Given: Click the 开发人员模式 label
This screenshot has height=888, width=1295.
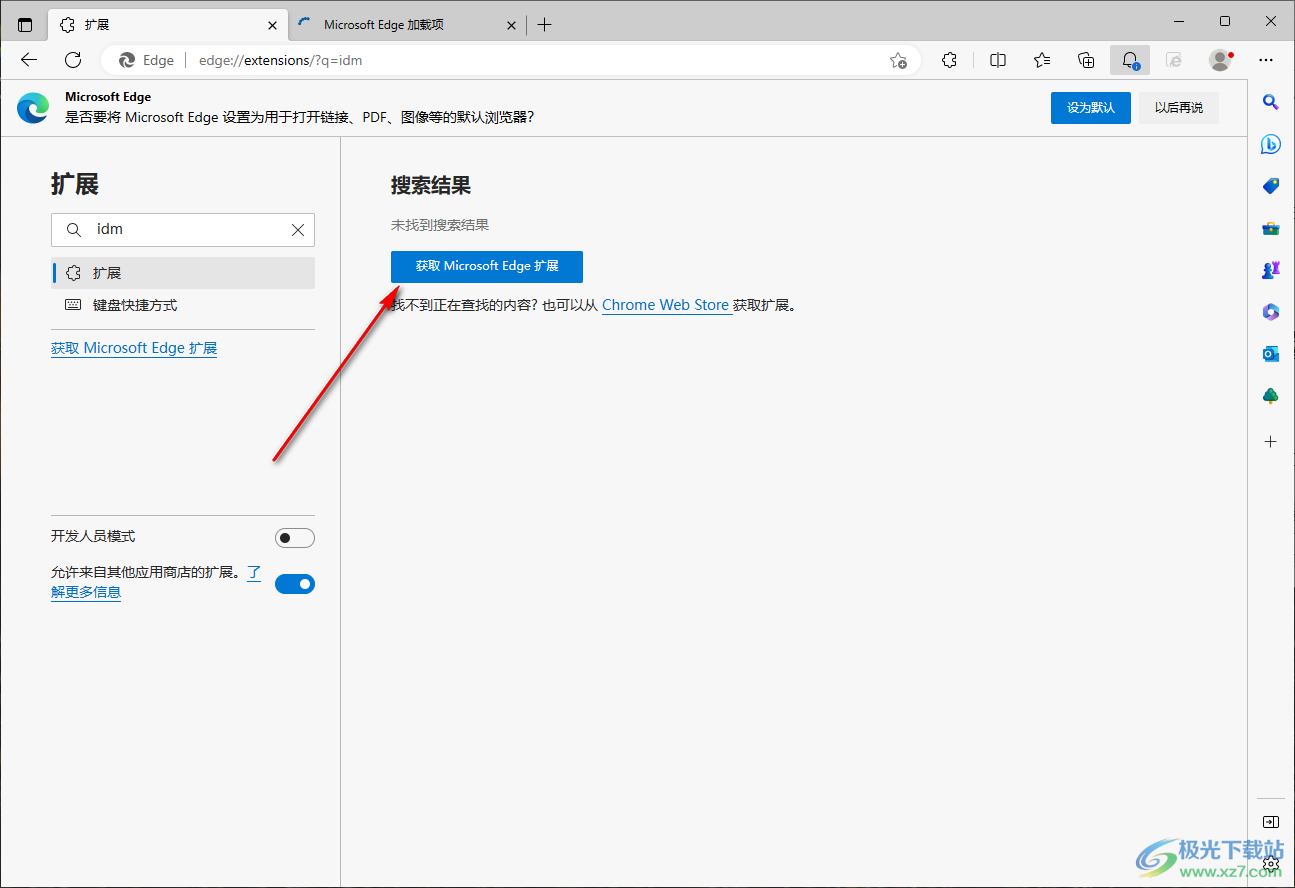Looking at the screenshot, I should pos(93,536).
